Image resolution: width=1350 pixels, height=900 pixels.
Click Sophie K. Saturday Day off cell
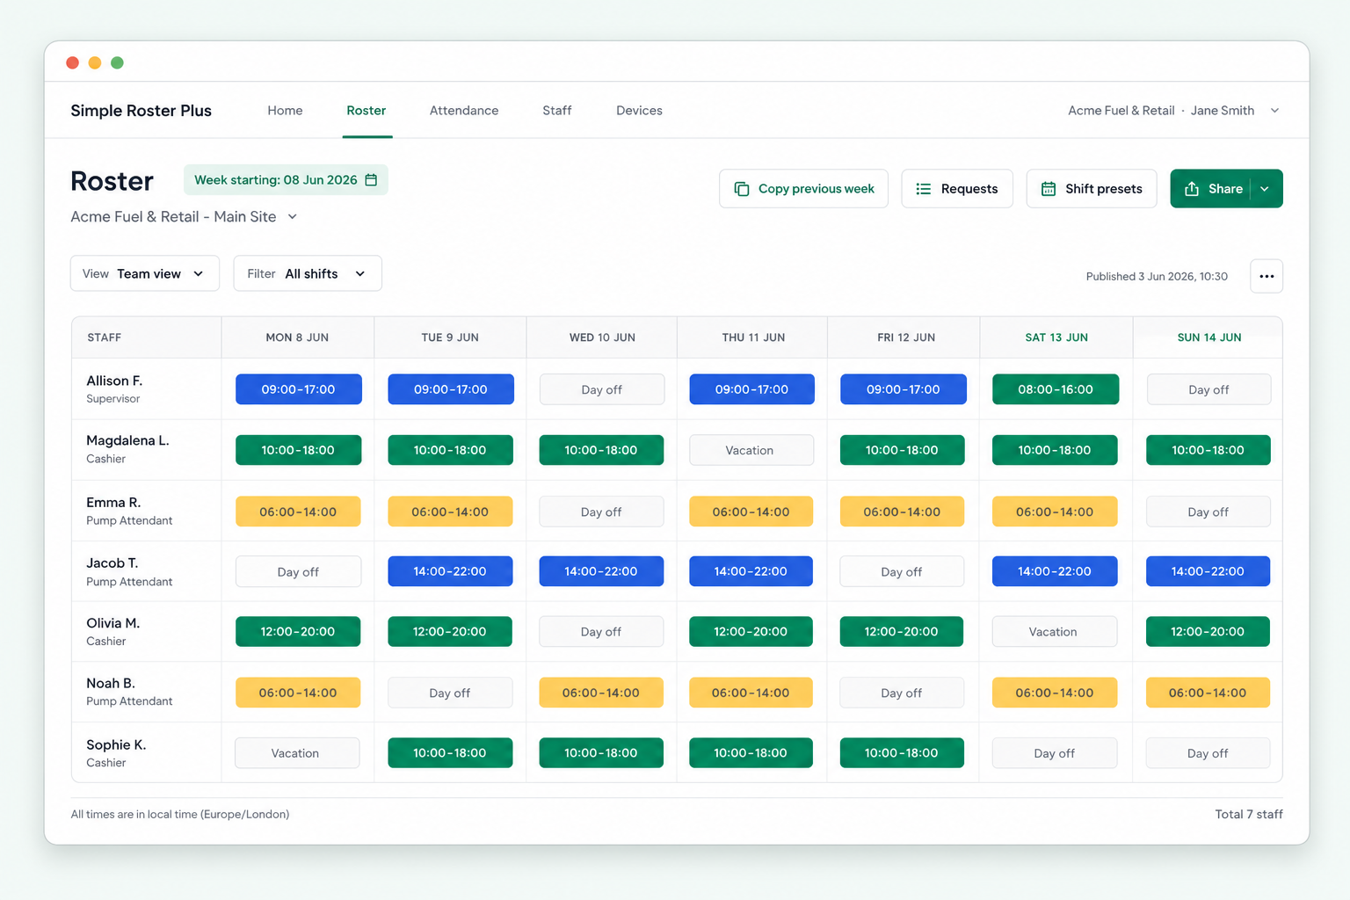click(1054, 753)
